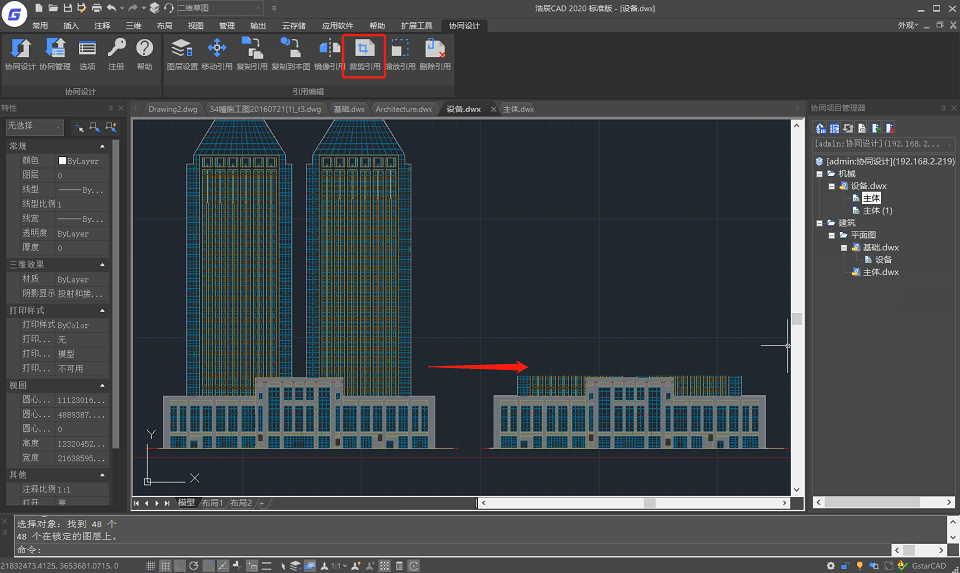This screenshot has height=573, width=960.
Task: Collapse the 建筑 tree folder
Action: (819, 223)
